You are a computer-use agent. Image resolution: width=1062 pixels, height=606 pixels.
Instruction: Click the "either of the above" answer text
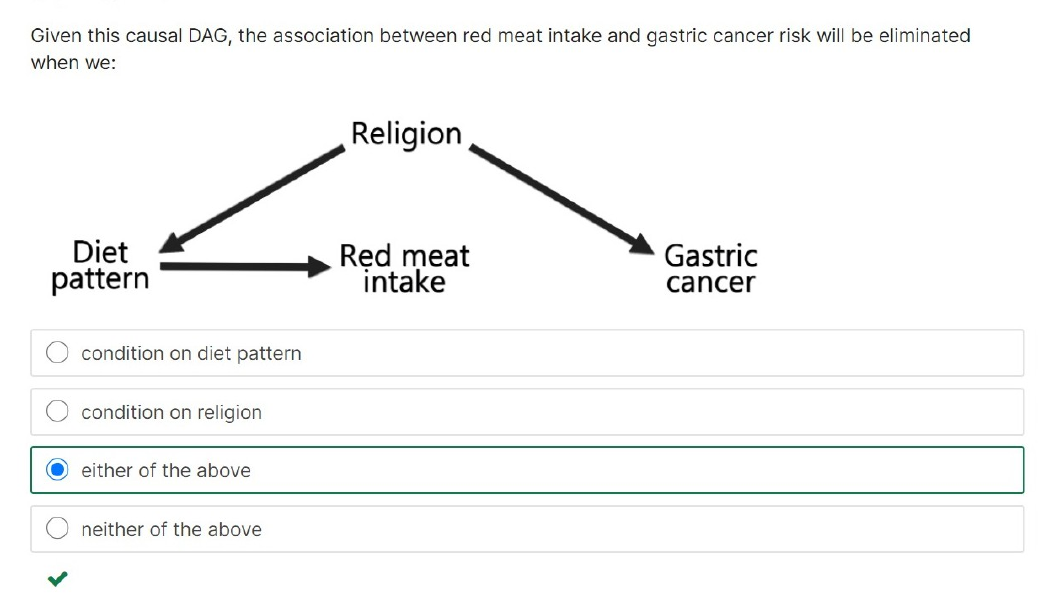[x=166, y=471]
